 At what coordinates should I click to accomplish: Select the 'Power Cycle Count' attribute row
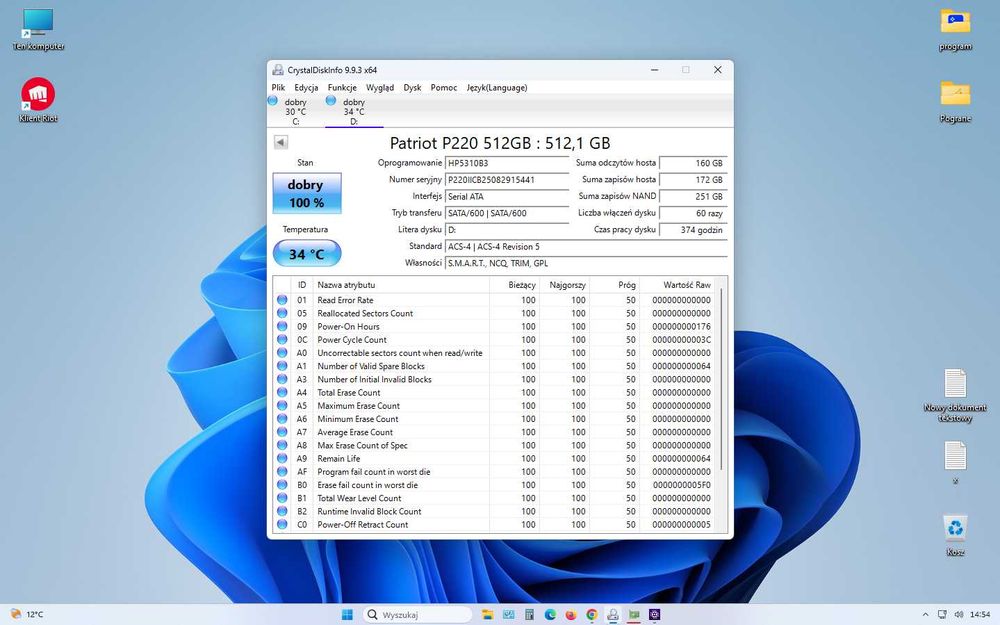(494, 340)
